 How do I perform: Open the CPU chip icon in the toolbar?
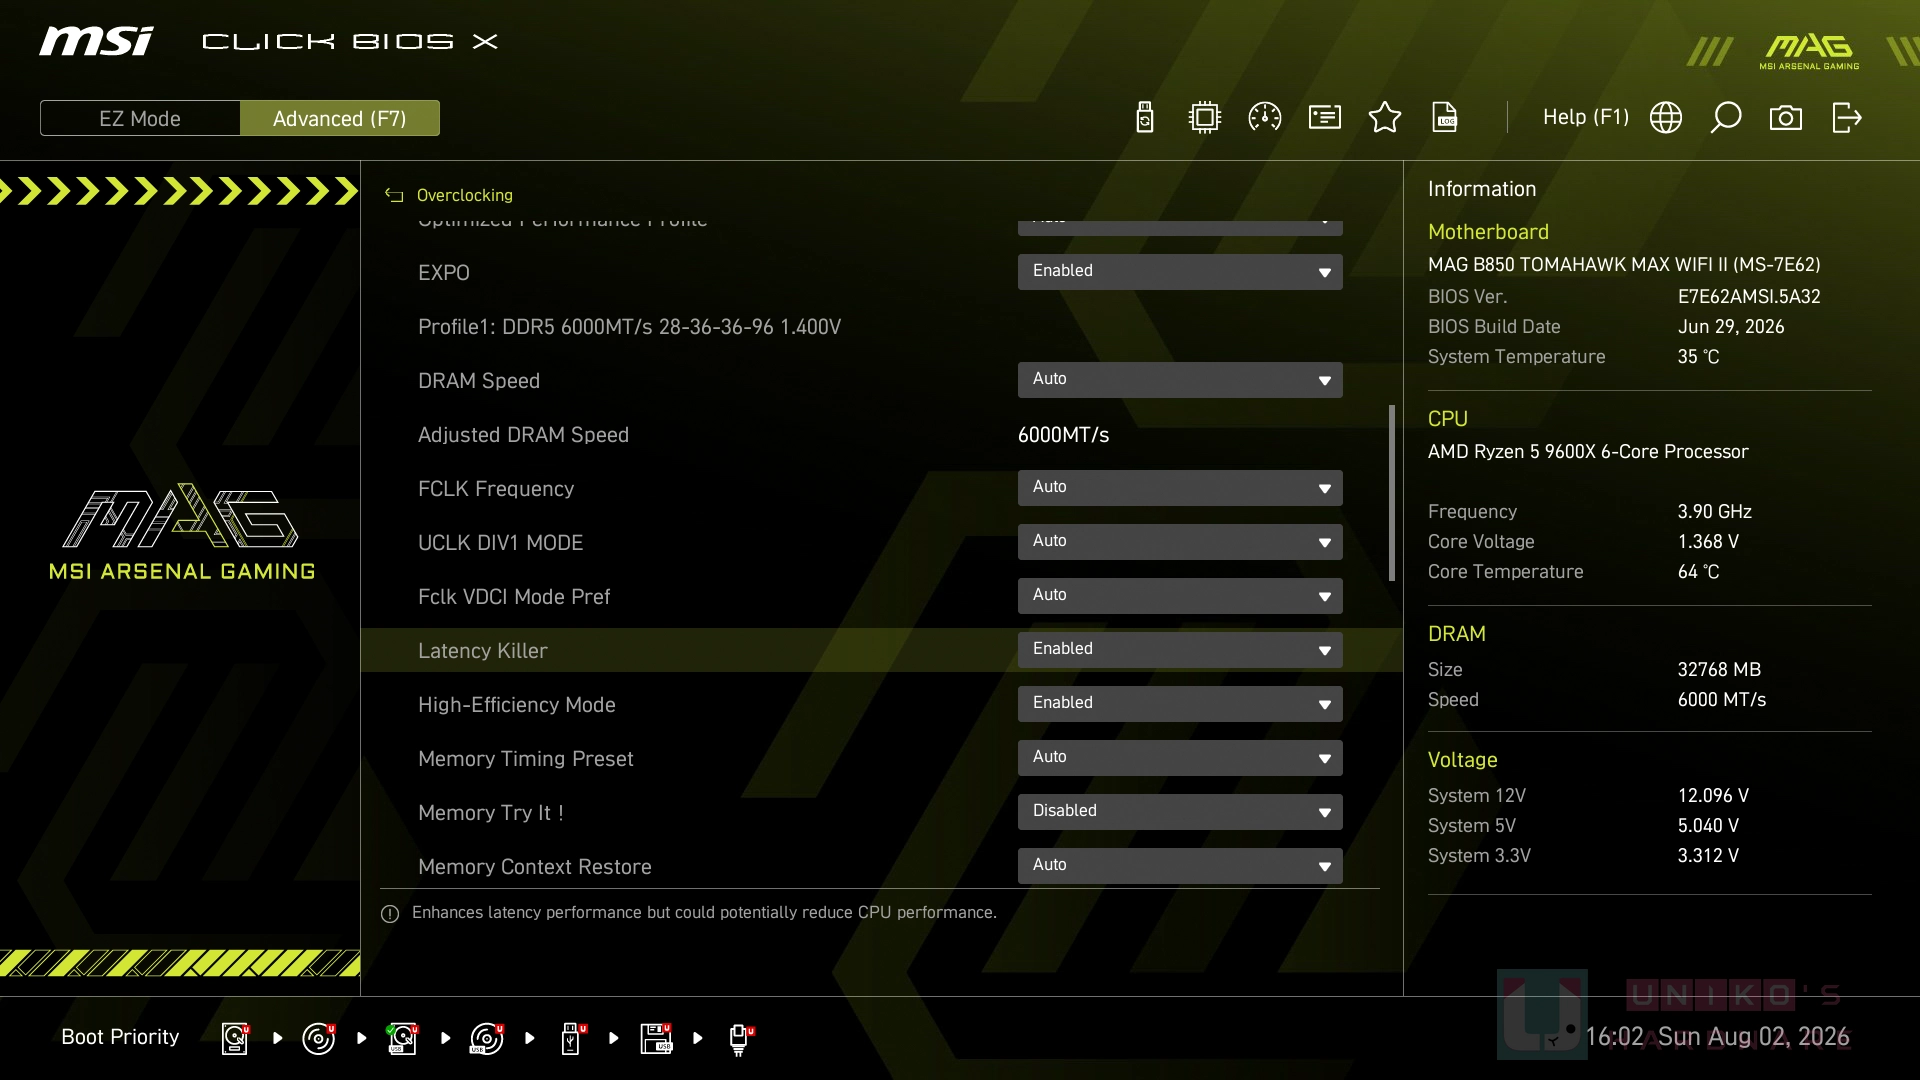click(1205, 118)
